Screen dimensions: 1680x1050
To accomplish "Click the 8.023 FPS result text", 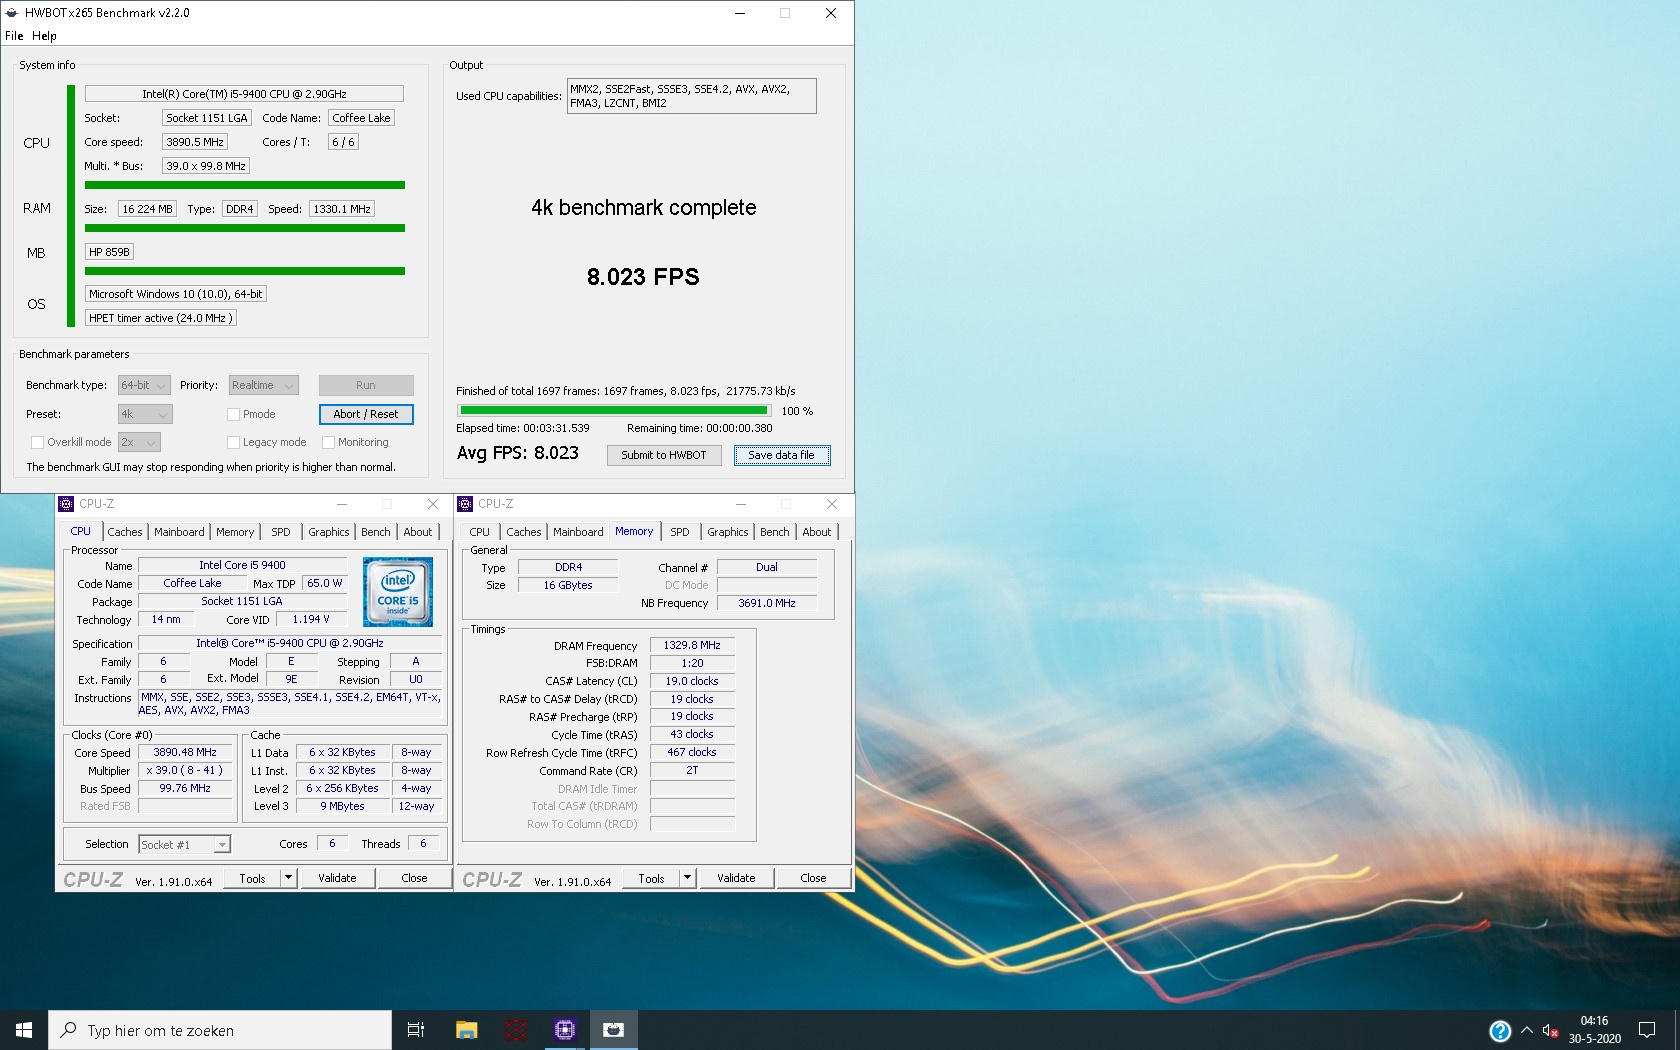I will 643,277.
